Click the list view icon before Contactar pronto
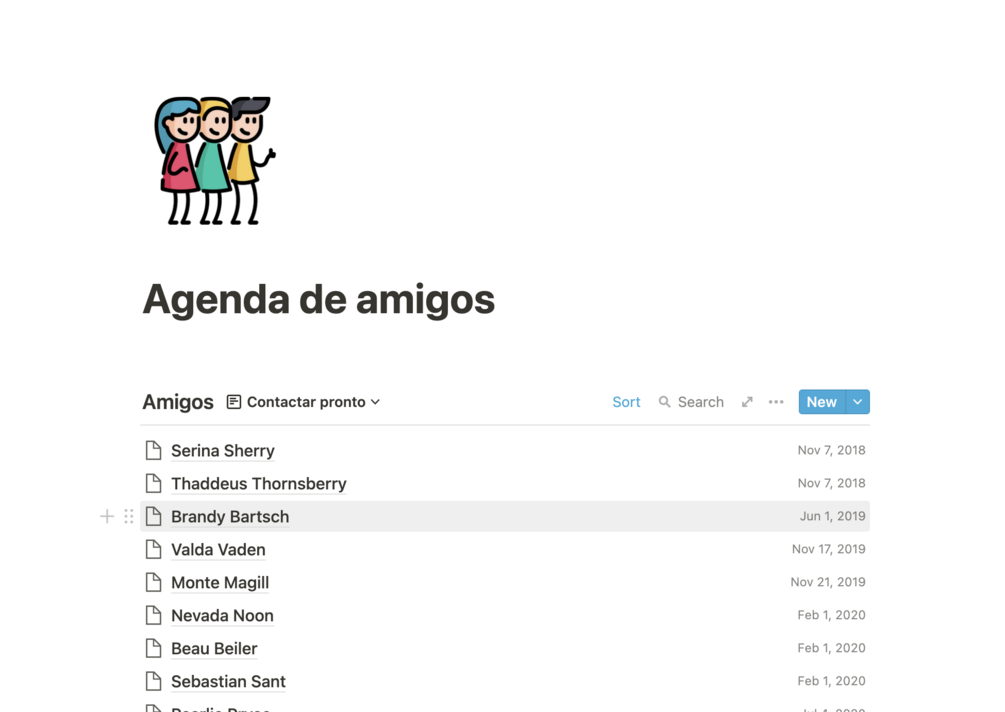This screenshot has height=712, width=1005. pos(234,402)
